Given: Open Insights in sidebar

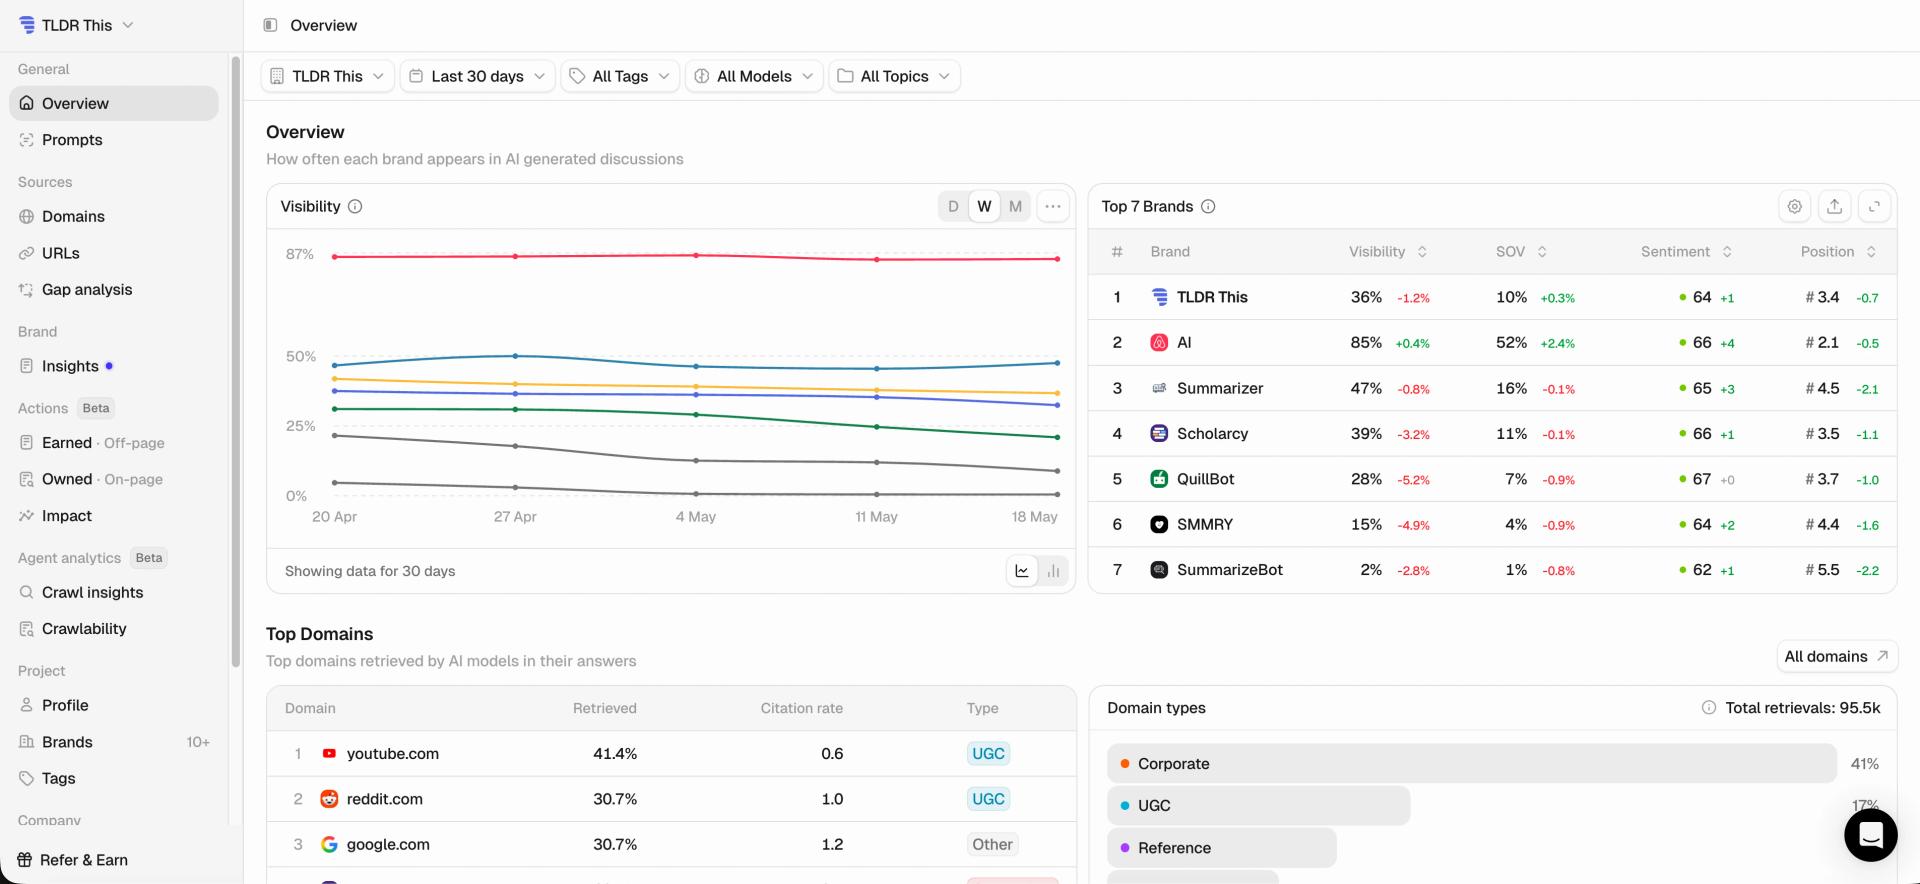Looking at the screenshot, I should (x=114, y=366).
